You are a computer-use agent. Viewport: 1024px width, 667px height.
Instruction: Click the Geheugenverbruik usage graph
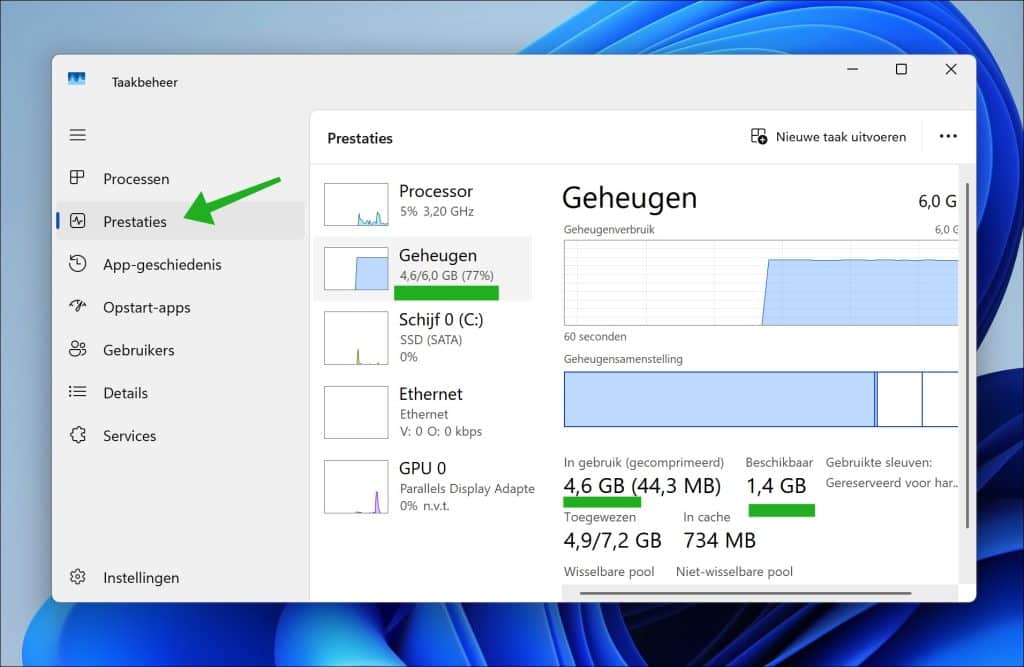pos(761,283)
